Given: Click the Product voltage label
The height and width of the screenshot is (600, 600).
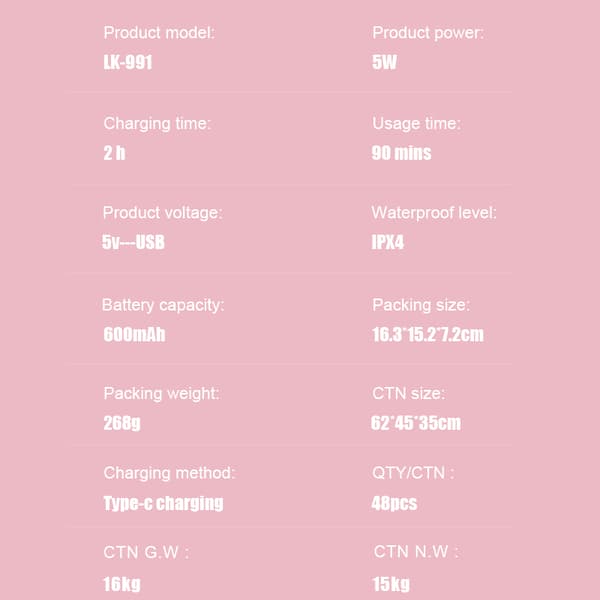Looking at the screenshot, I should click(162, 213).
